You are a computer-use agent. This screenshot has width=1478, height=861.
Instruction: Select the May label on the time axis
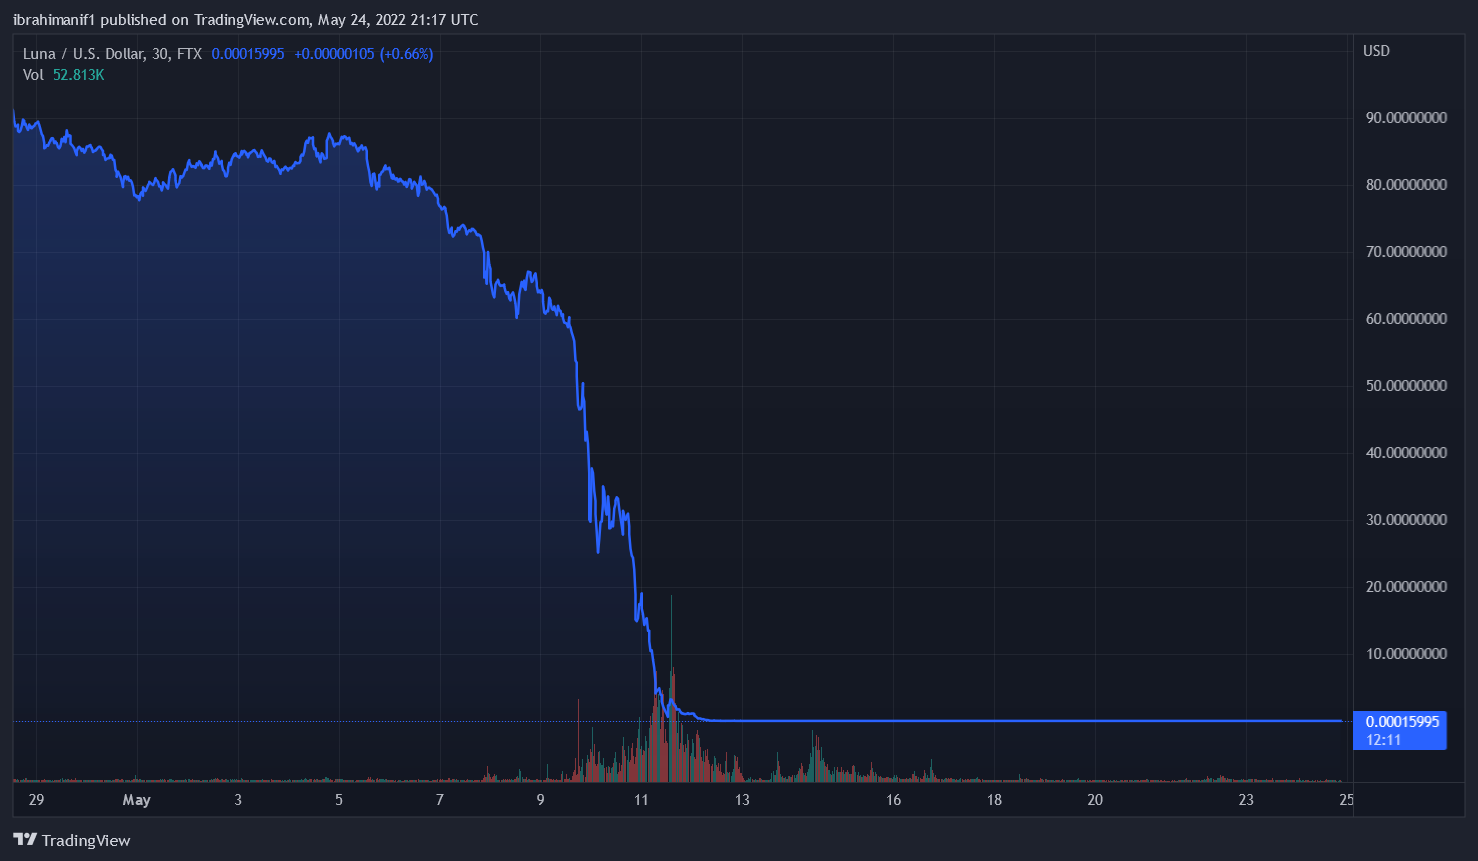(136, 800)
